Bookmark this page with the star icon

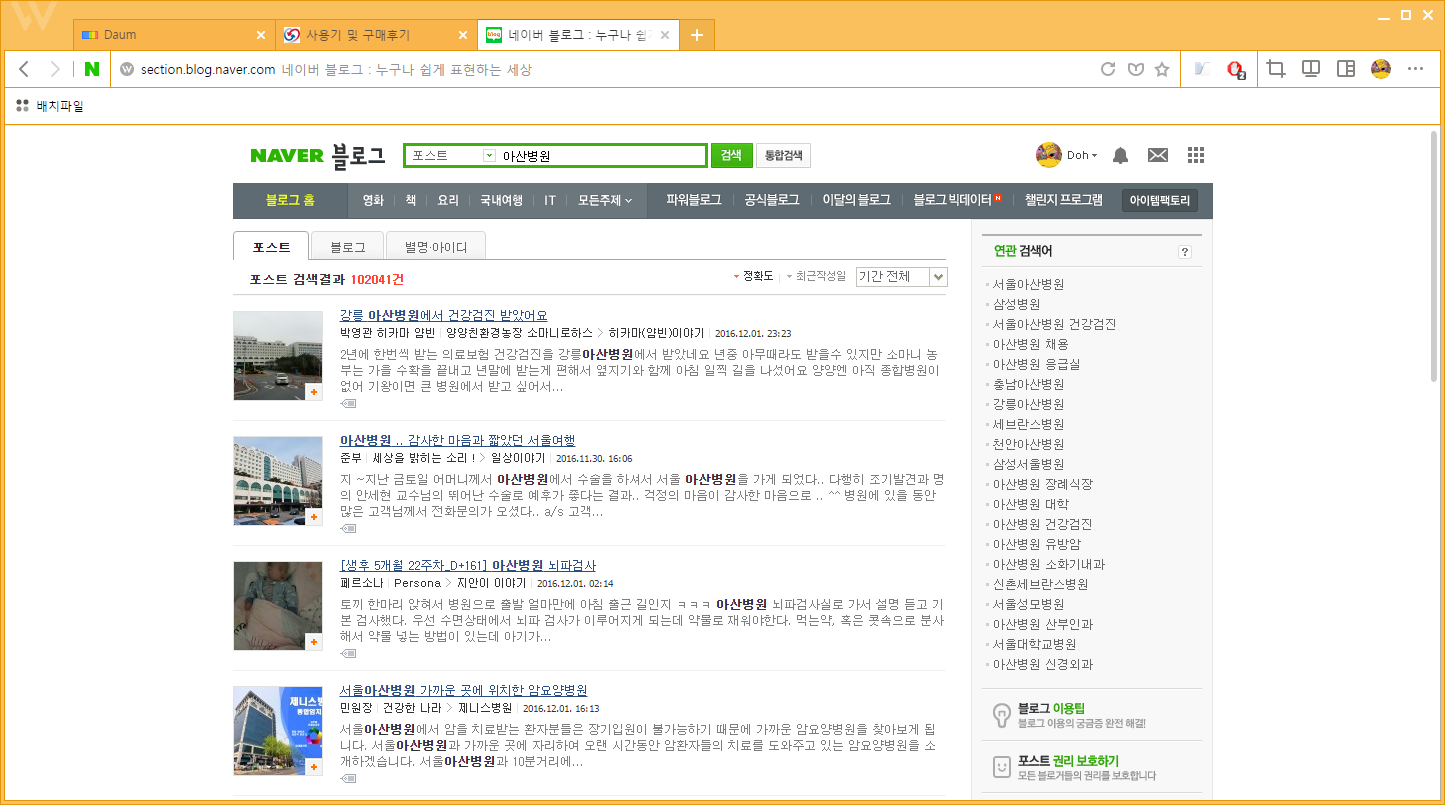[1162, 69]
